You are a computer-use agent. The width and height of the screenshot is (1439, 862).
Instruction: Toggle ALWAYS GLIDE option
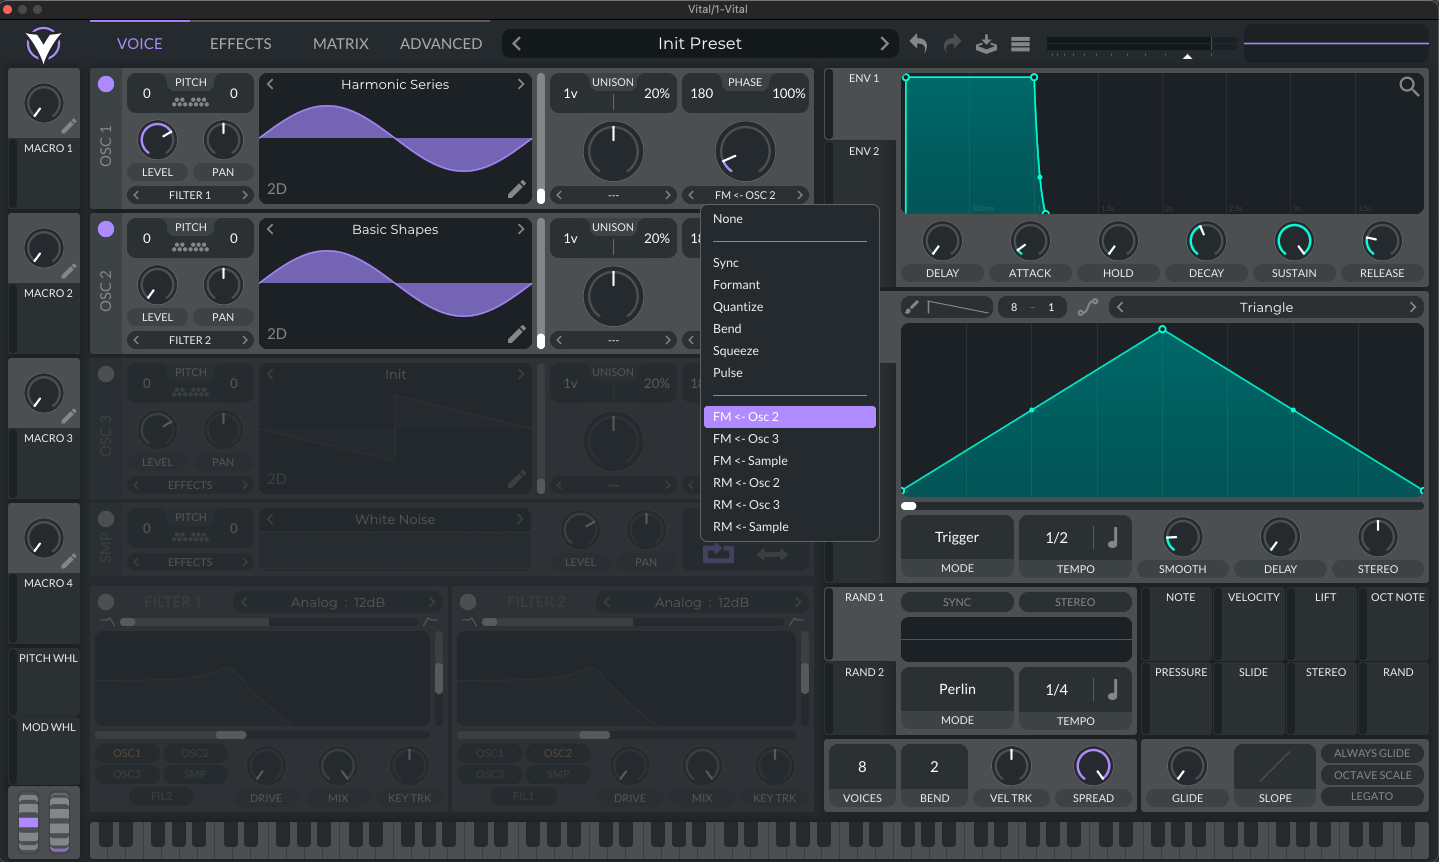[1372, 753]
